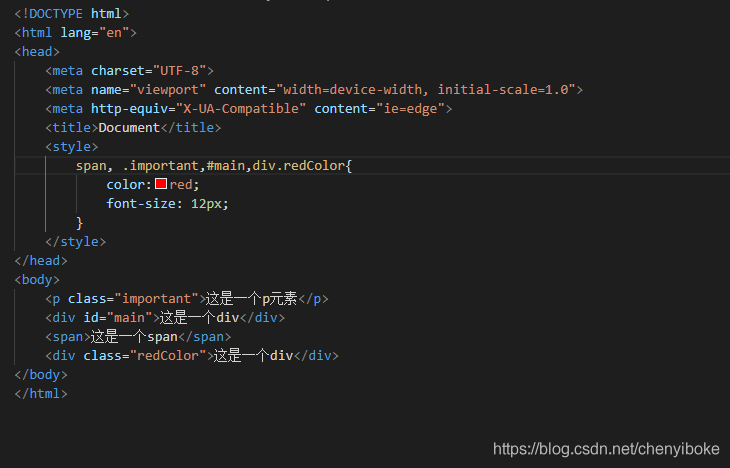This screenshot has width=730, height=468.
Task: Click the 'color:' property name
Action: pyautogui.click(x=129, y=185)
